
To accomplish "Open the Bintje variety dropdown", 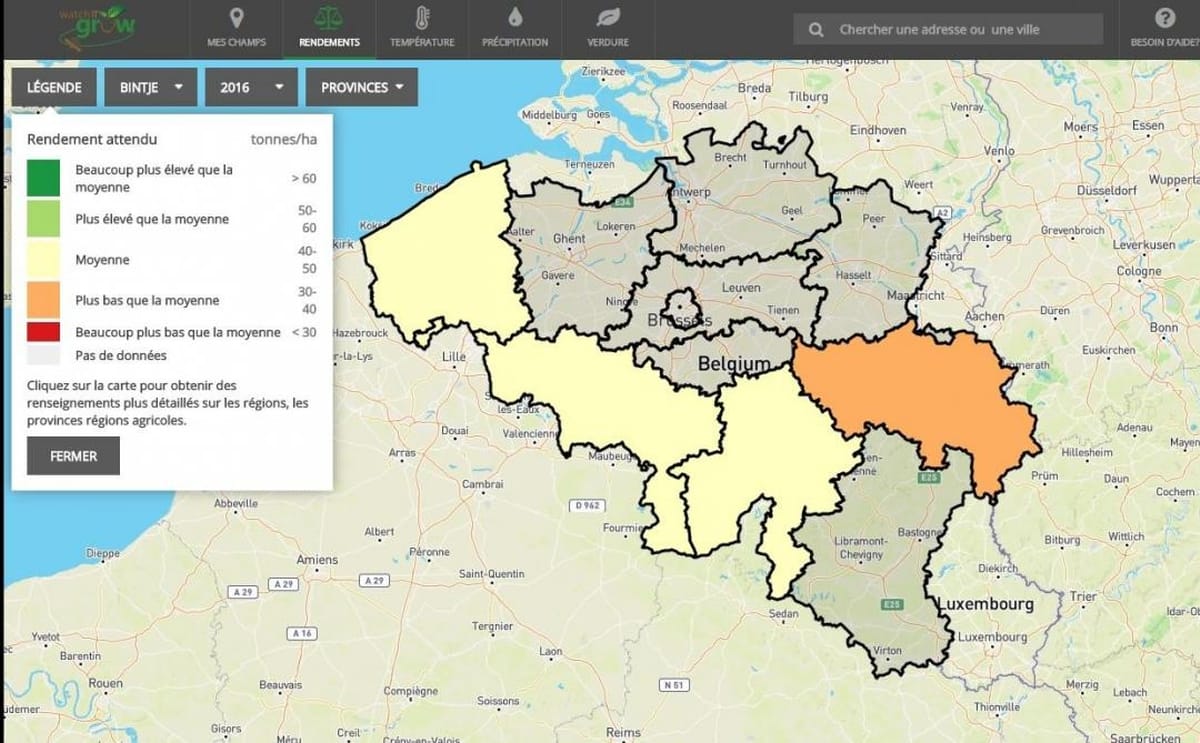I will point(150,87).
